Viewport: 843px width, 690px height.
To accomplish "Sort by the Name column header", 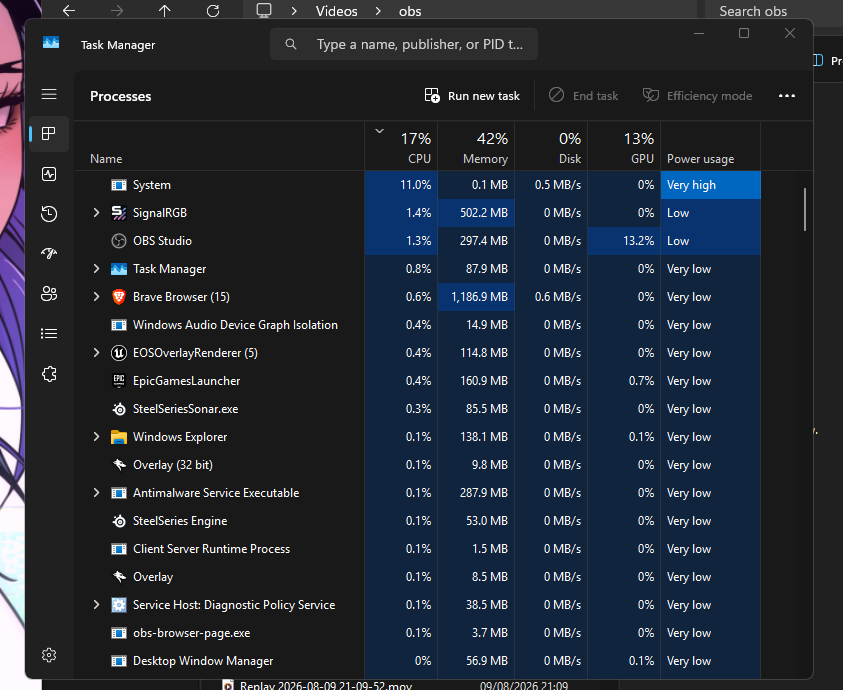I will click(219, 146).
